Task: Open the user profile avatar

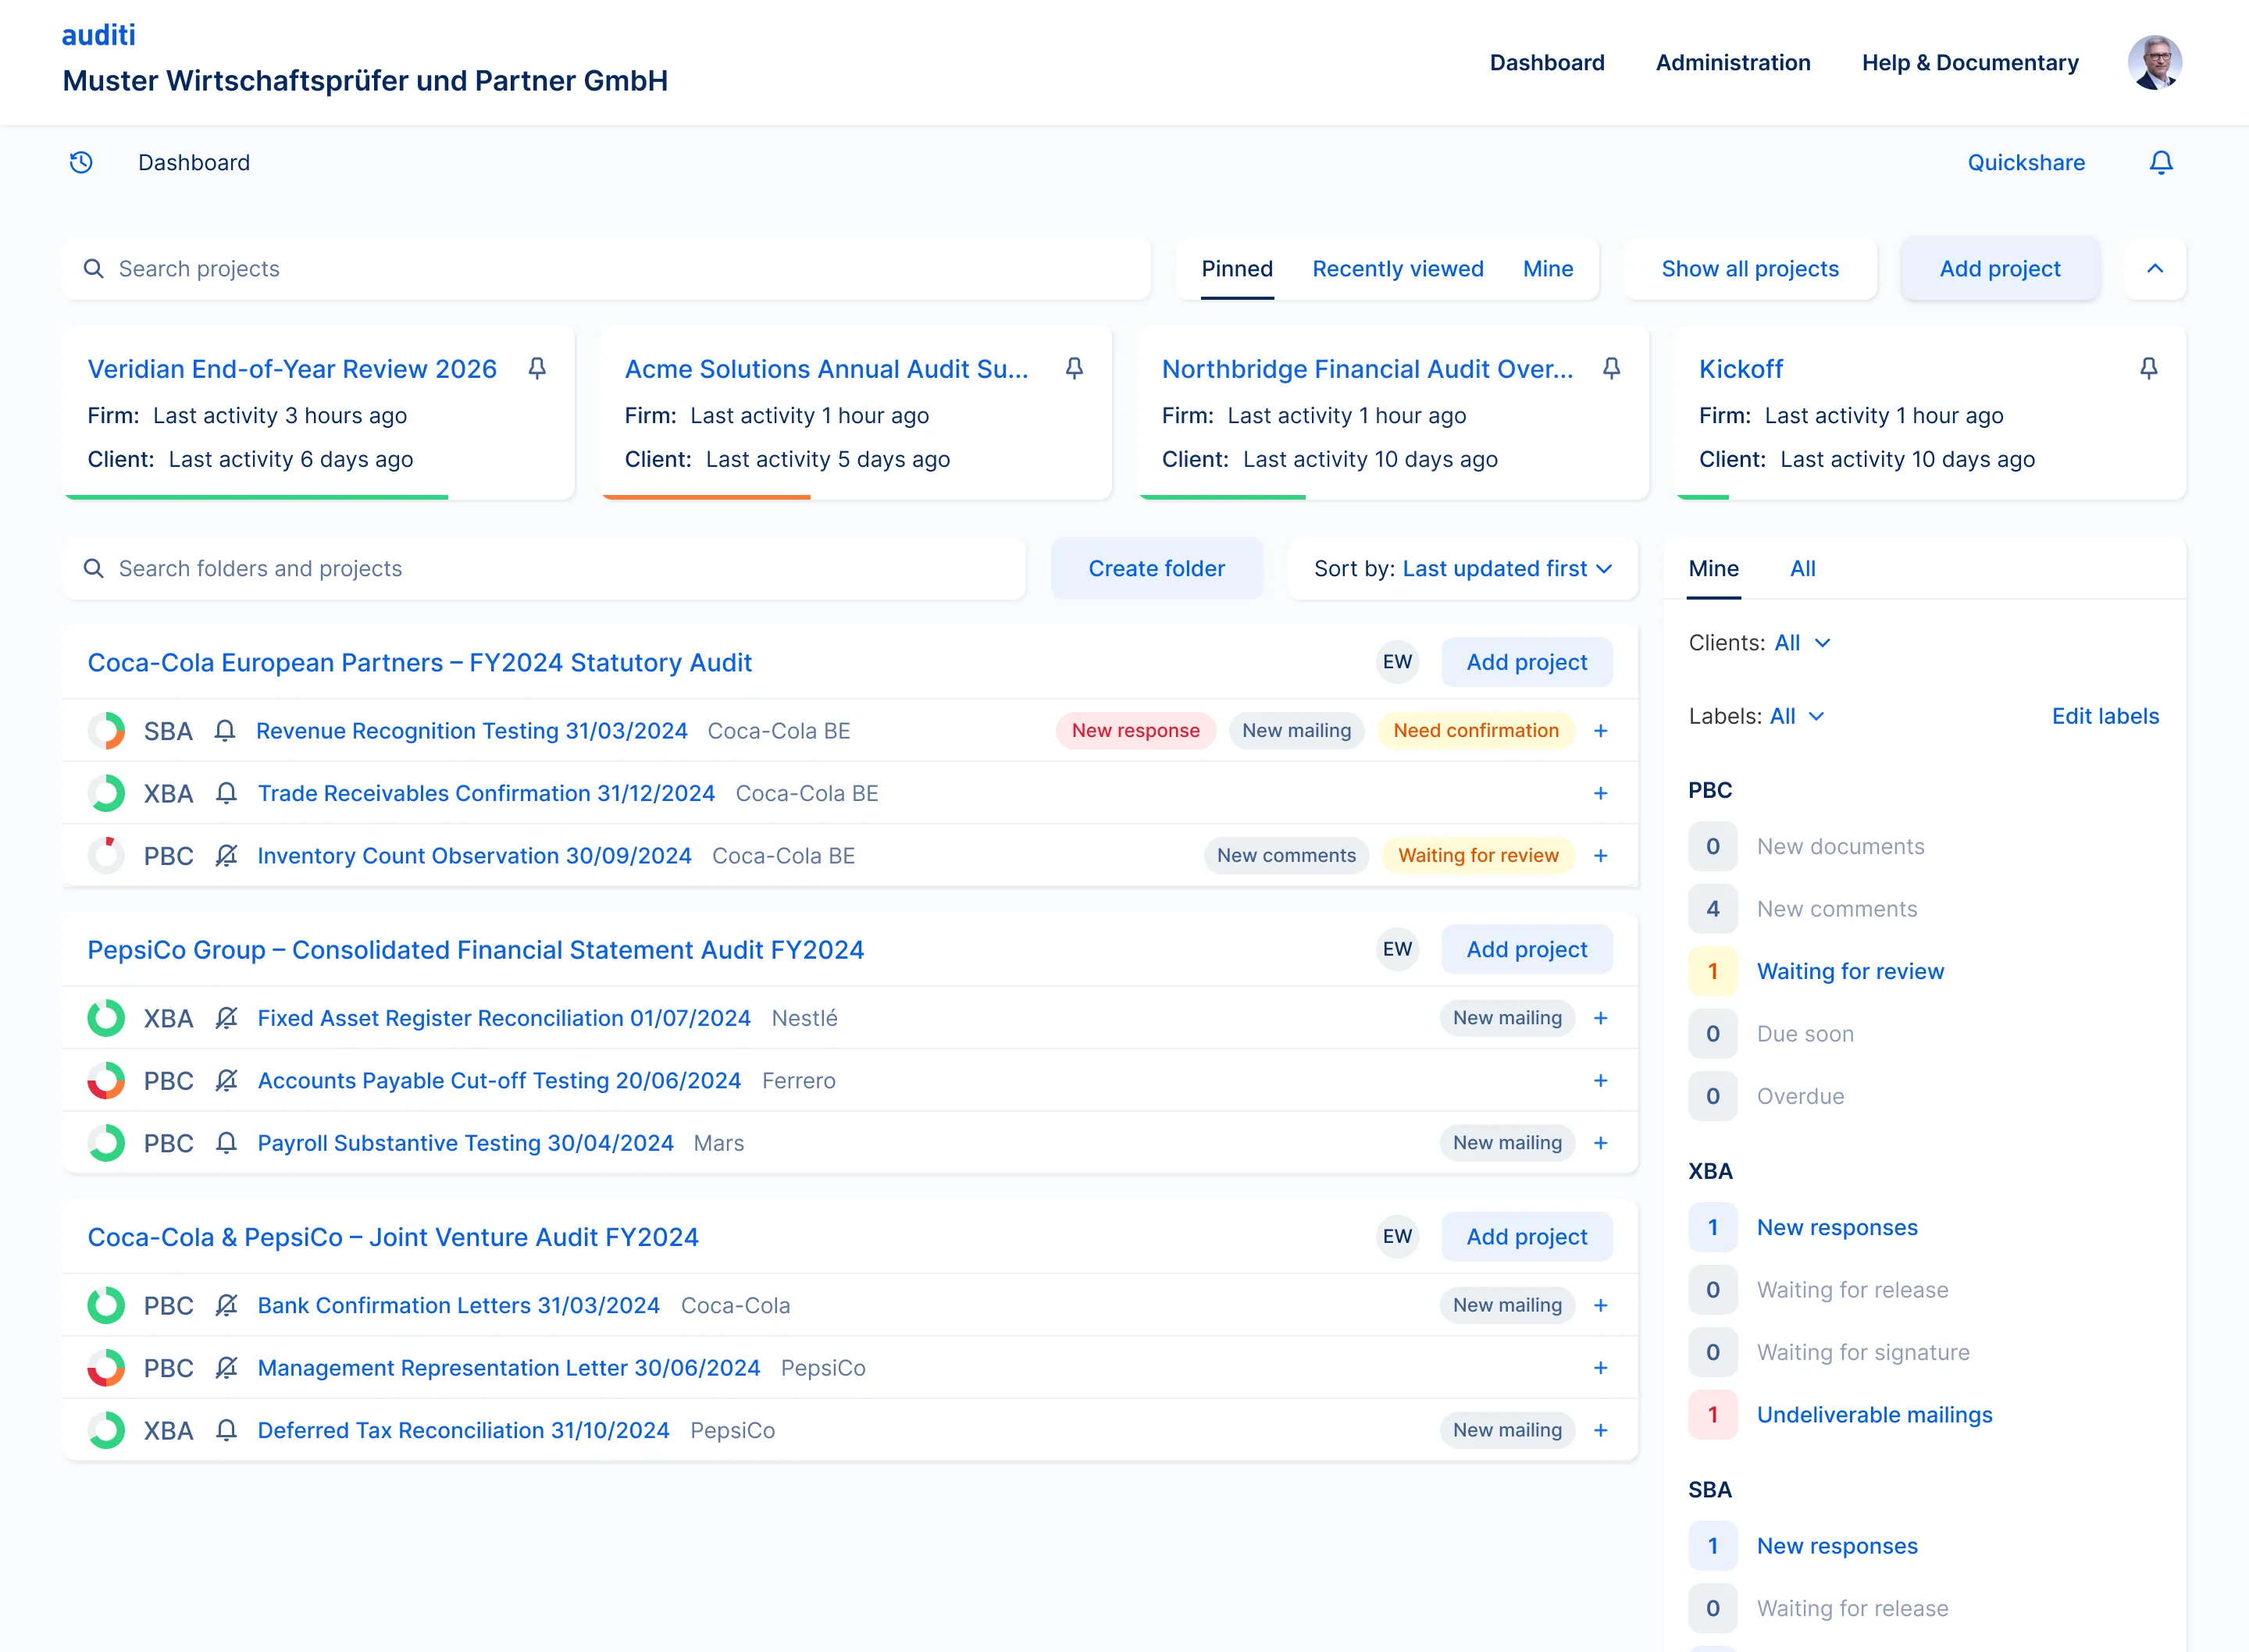Action: (x=2154, y=62)
